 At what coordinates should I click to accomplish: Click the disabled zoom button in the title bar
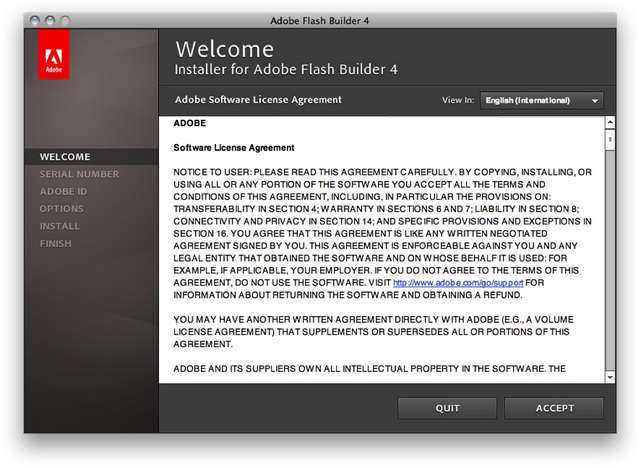[65, 20]
